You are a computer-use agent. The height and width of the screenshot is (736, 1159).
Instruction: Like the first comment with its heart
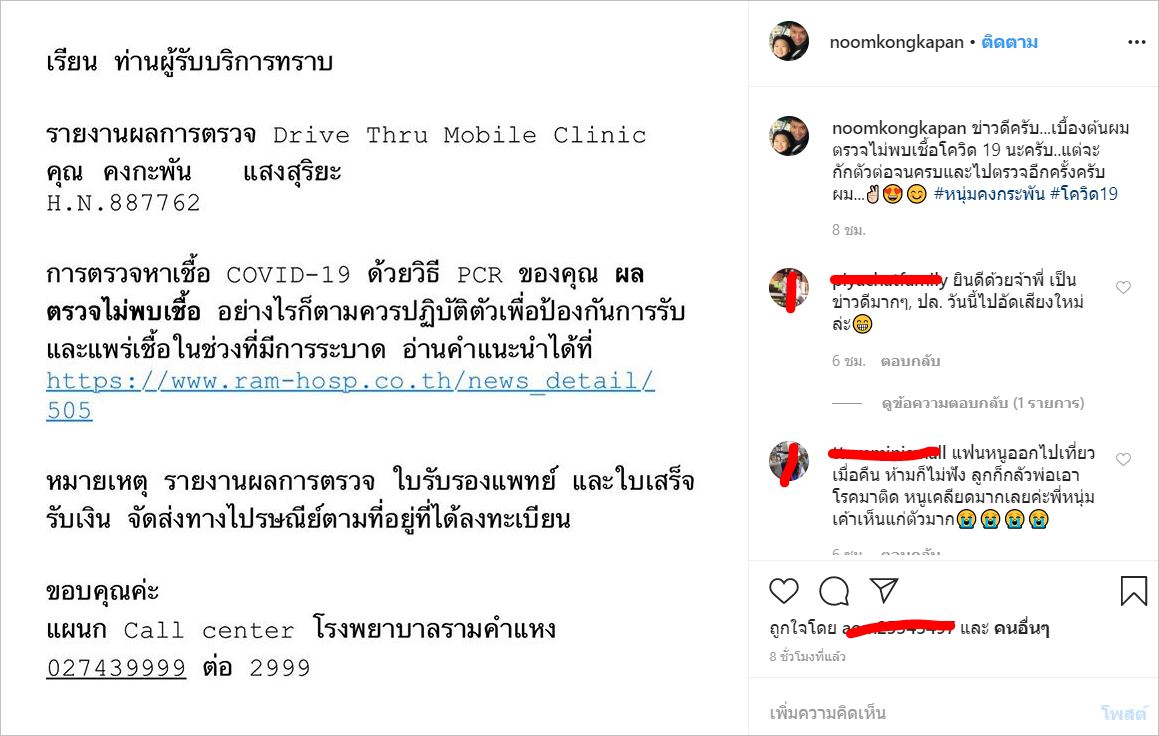[x=1123, y=287]
